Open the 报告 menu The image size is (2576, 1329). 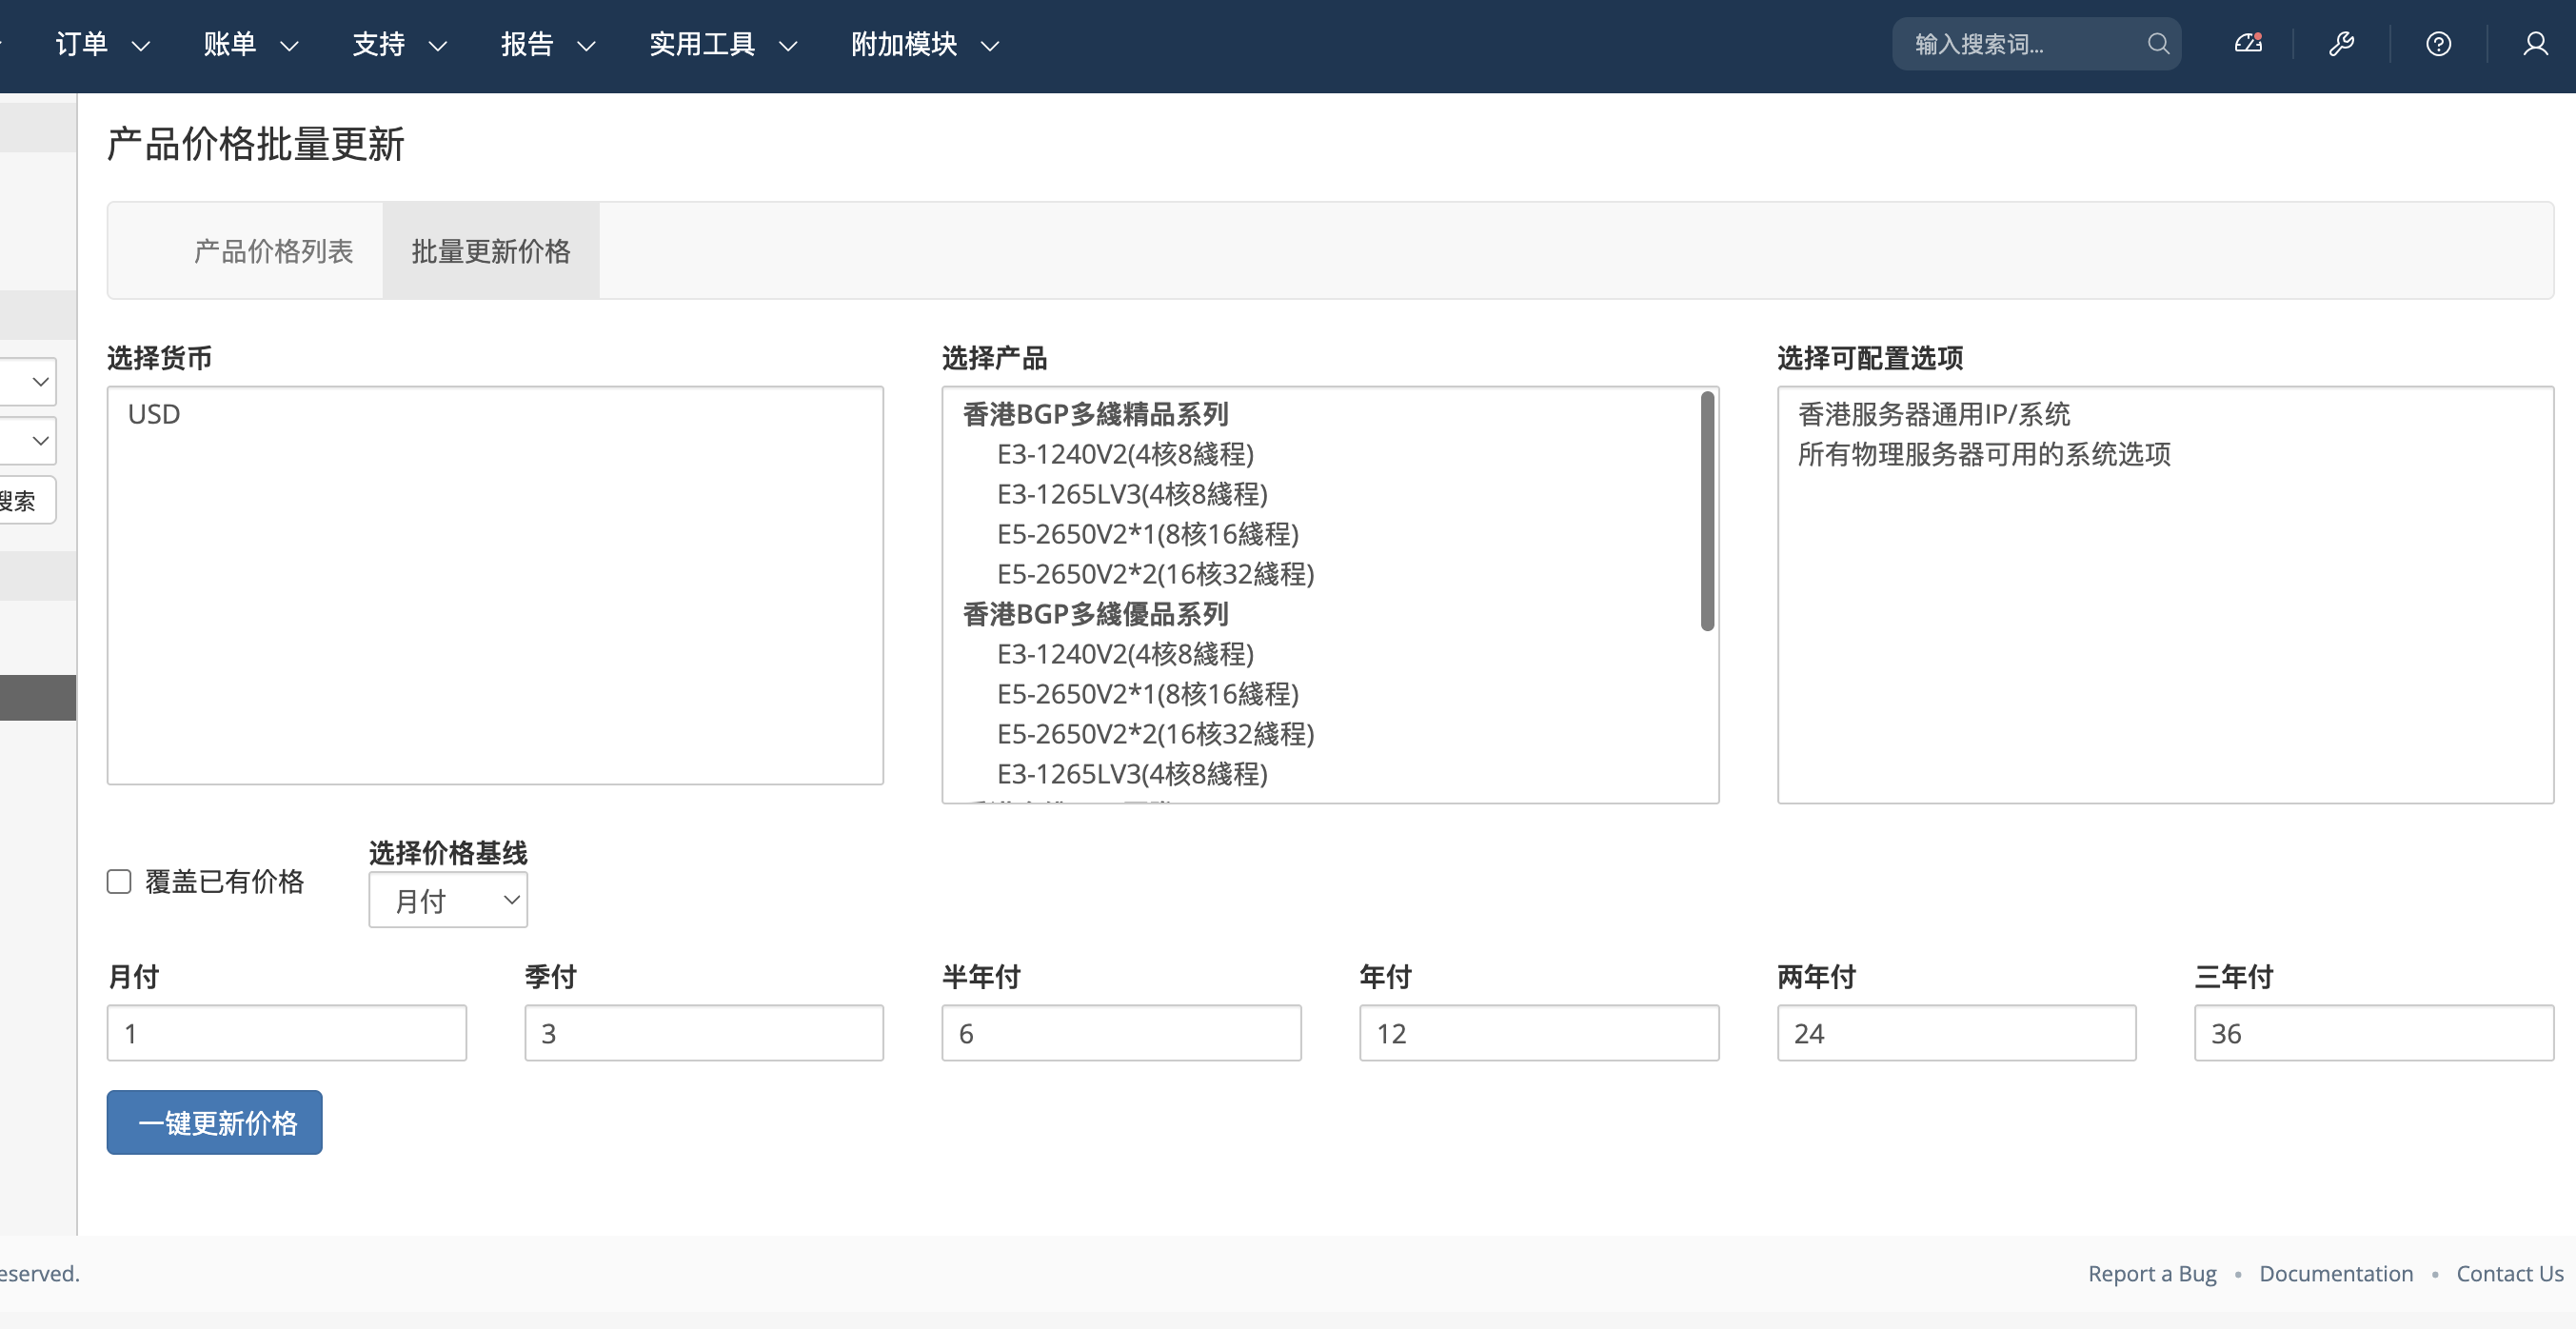[547, 45]
